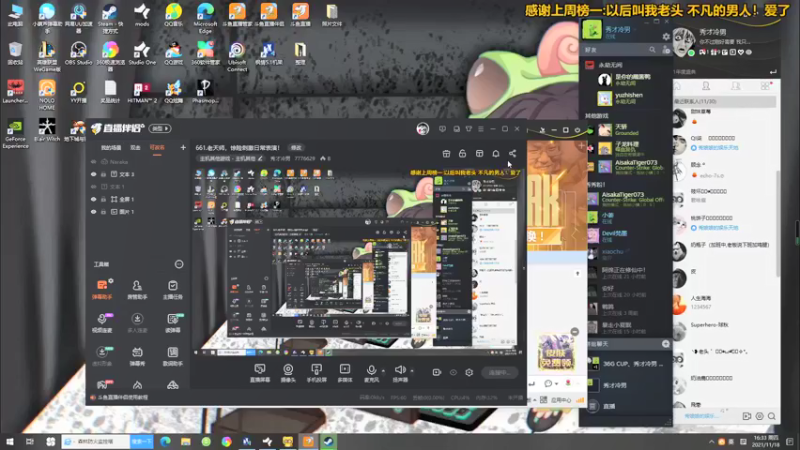Expand group chat section plus button in Steam

665,344
